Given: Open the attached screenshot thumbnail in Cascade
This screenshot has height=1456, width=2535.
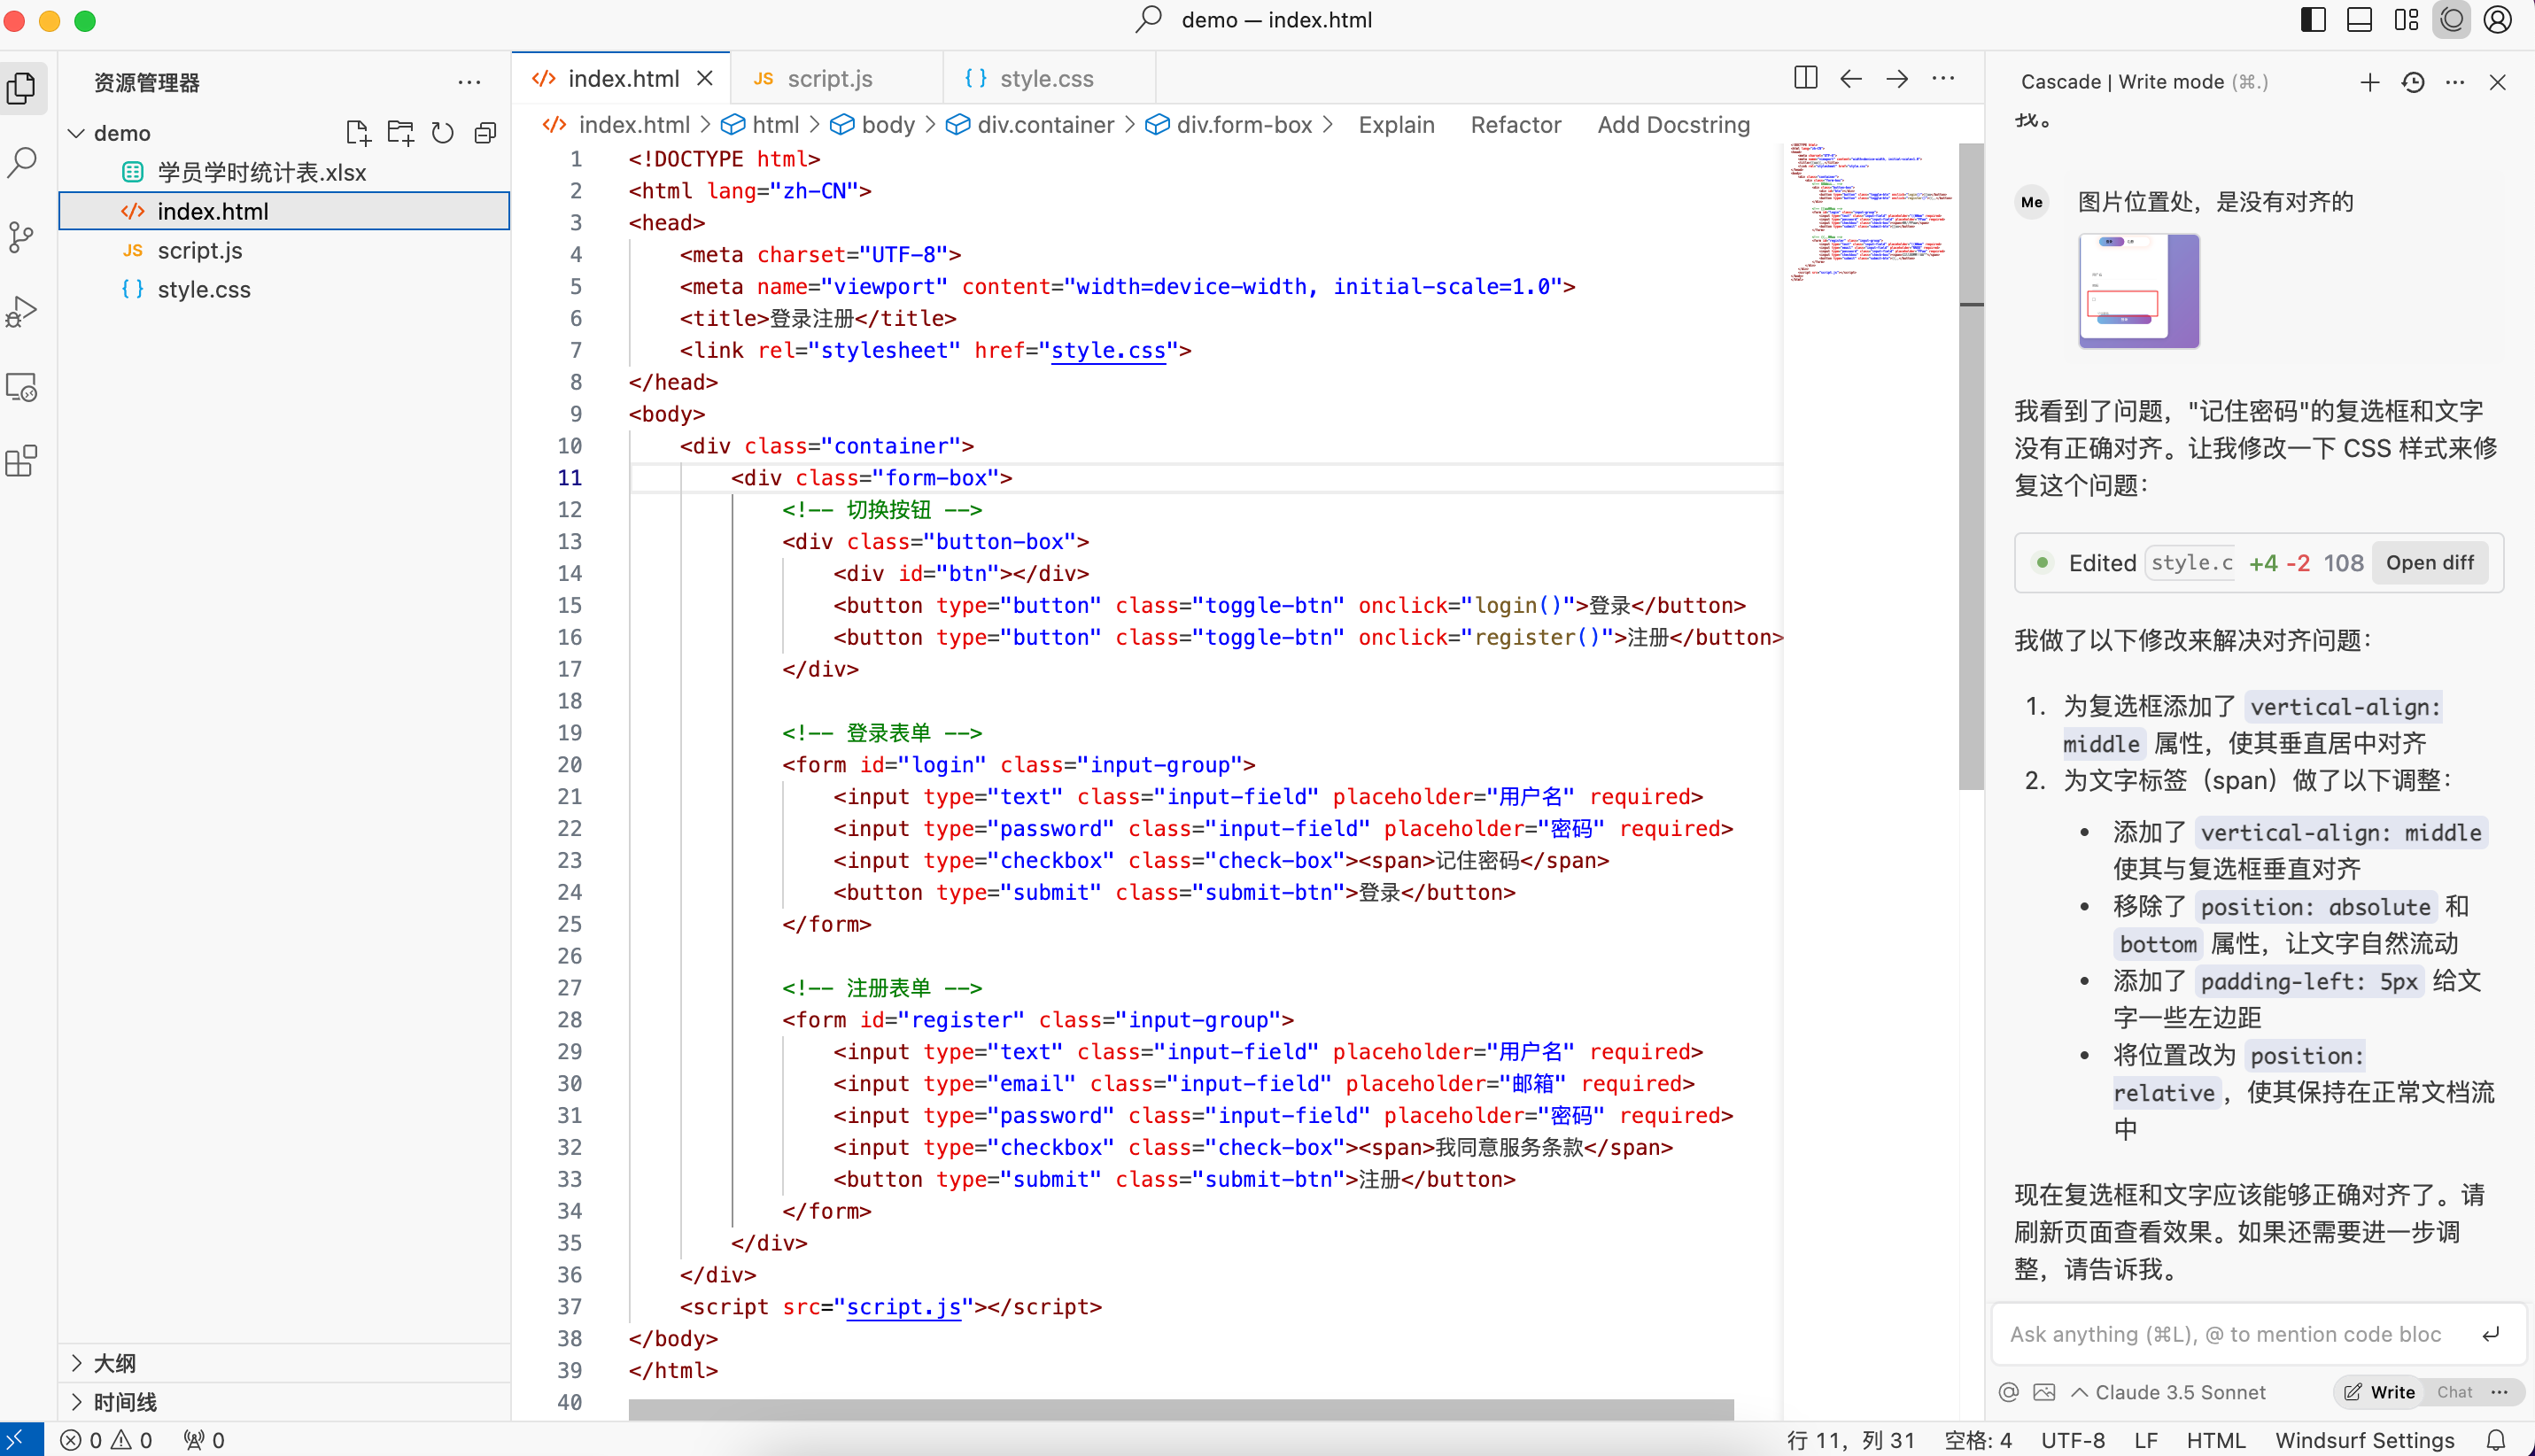Looking at the screenshot, I should [2139, 291].
